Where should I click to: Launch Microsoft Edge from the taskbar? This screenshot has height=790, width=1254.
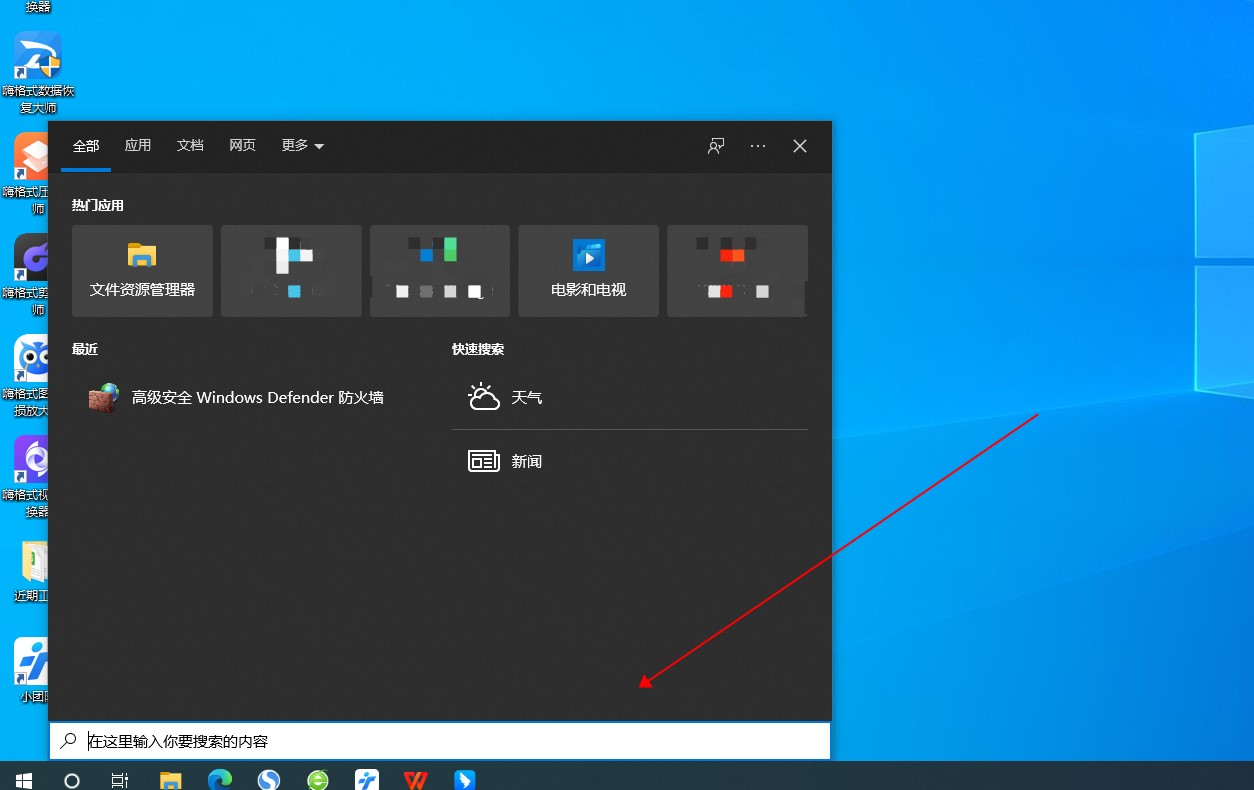[x=220, y=780]
